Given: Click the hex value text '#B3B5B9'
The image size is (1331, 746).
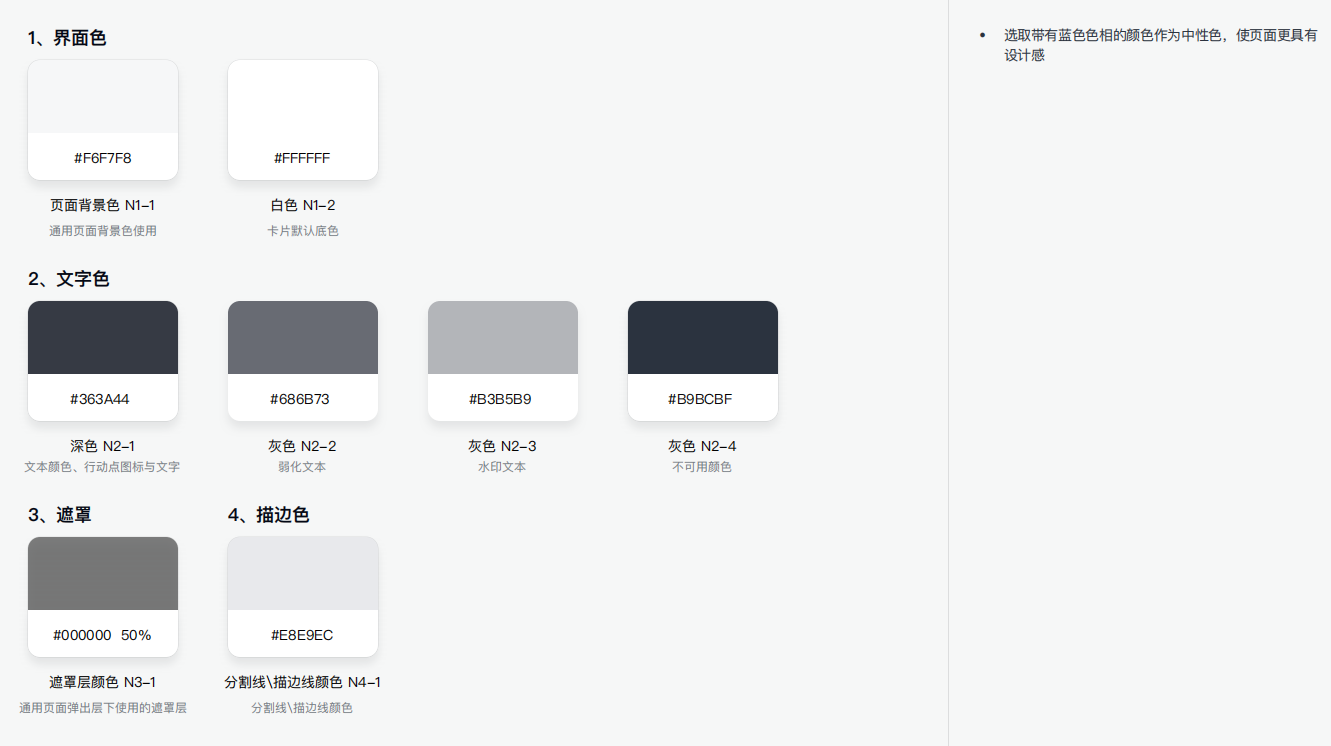Looking at the screenshot, I should (500, 399).
